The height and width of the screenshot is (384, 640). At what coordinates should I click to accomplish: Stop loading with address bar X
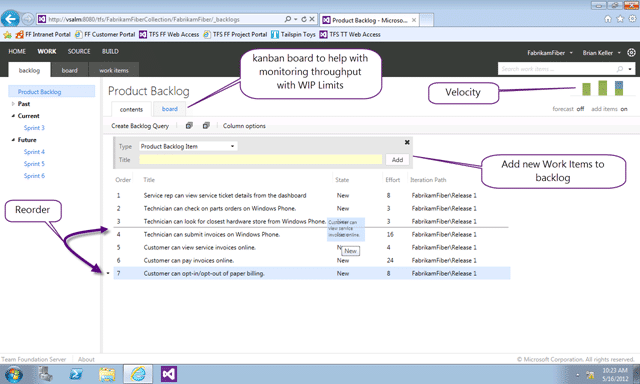(312, 19)
